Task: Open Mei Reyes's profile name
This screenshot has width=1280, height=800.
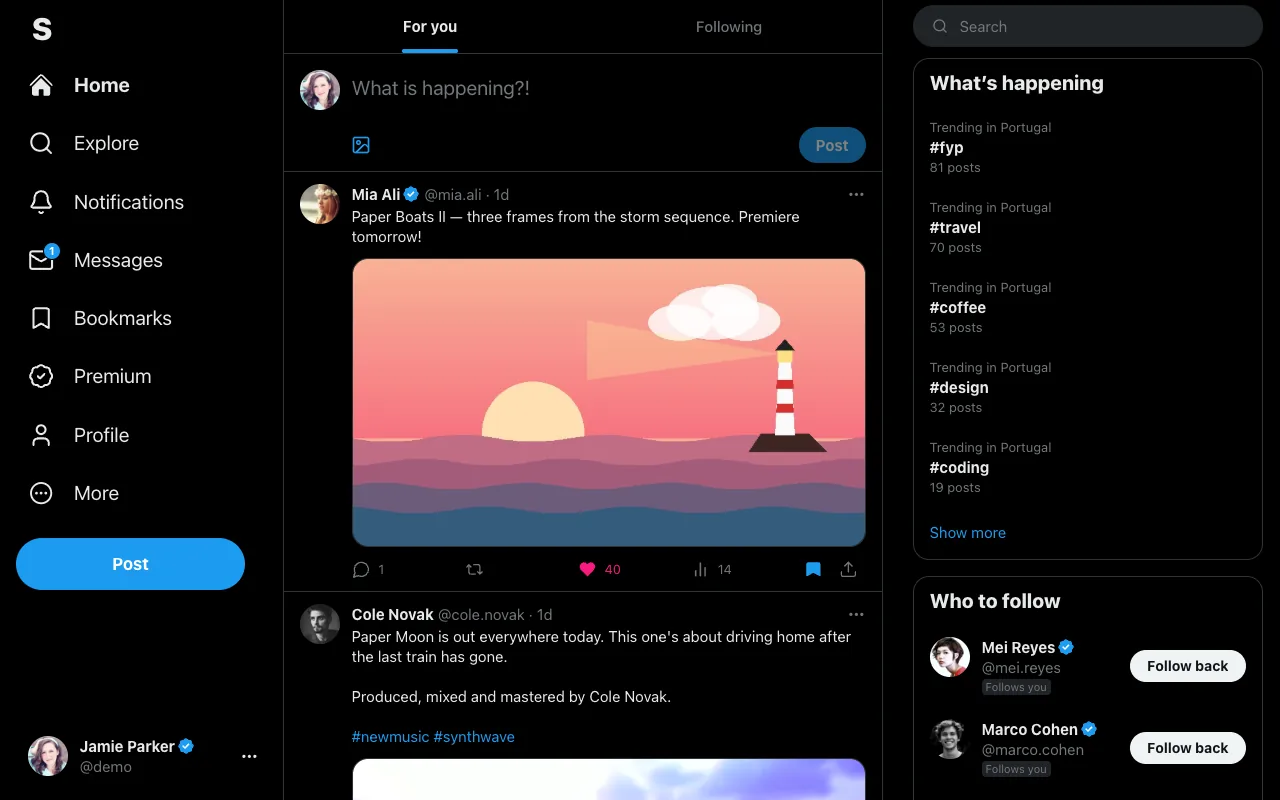Action: (1018, 648)
